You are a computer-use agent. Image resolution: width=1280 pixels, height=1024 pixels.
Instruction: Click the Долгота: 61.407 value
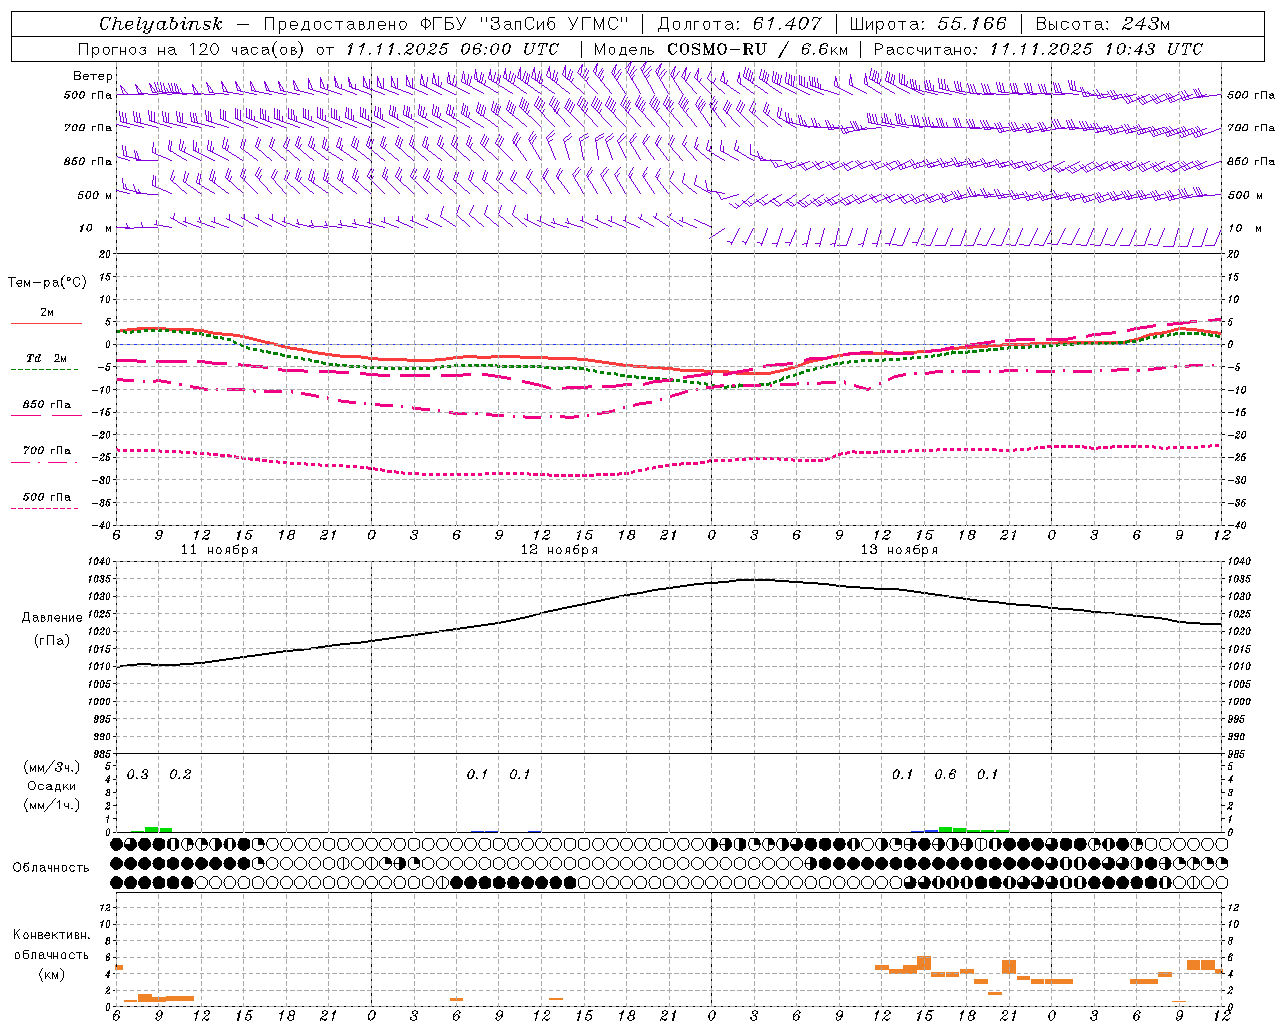(x=740, y=24)
